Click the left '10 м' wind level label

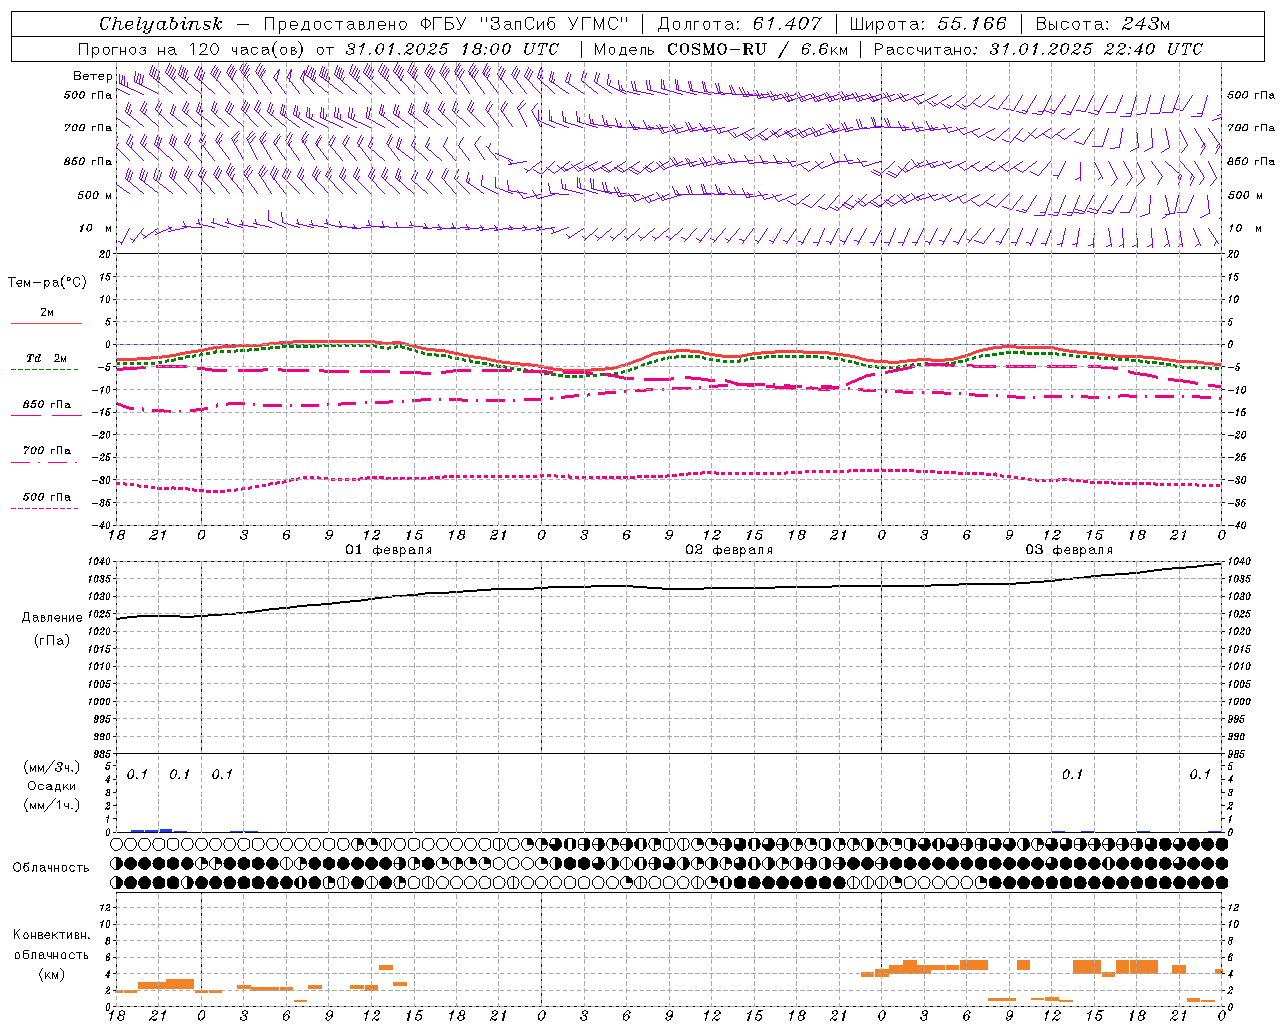pyautogui.click(x=95, y=228)
